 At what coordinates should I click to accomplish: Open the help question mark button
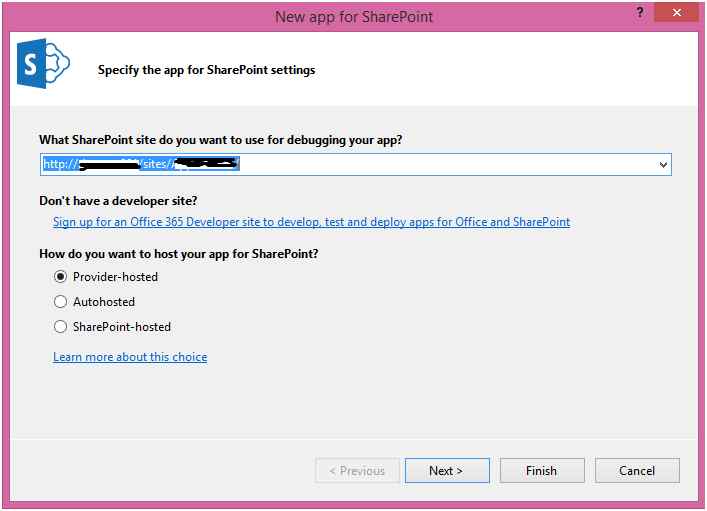pyautogui.click(x=640, y=13)
